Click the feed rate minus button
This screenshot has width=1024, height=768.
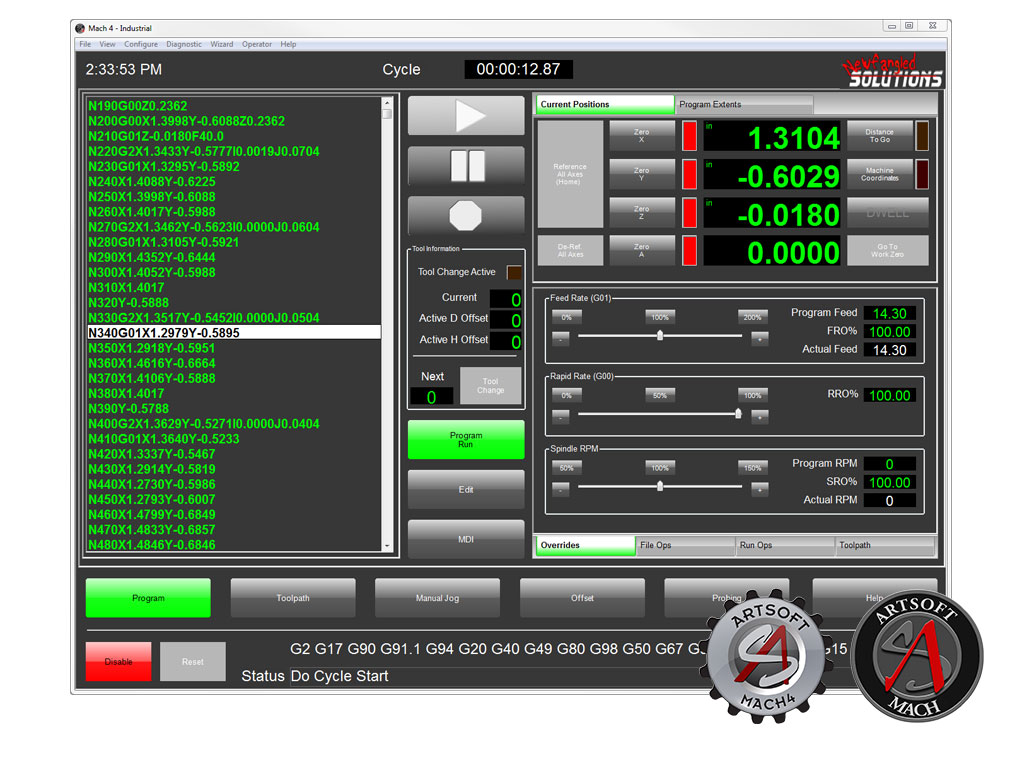pos(561,339)
